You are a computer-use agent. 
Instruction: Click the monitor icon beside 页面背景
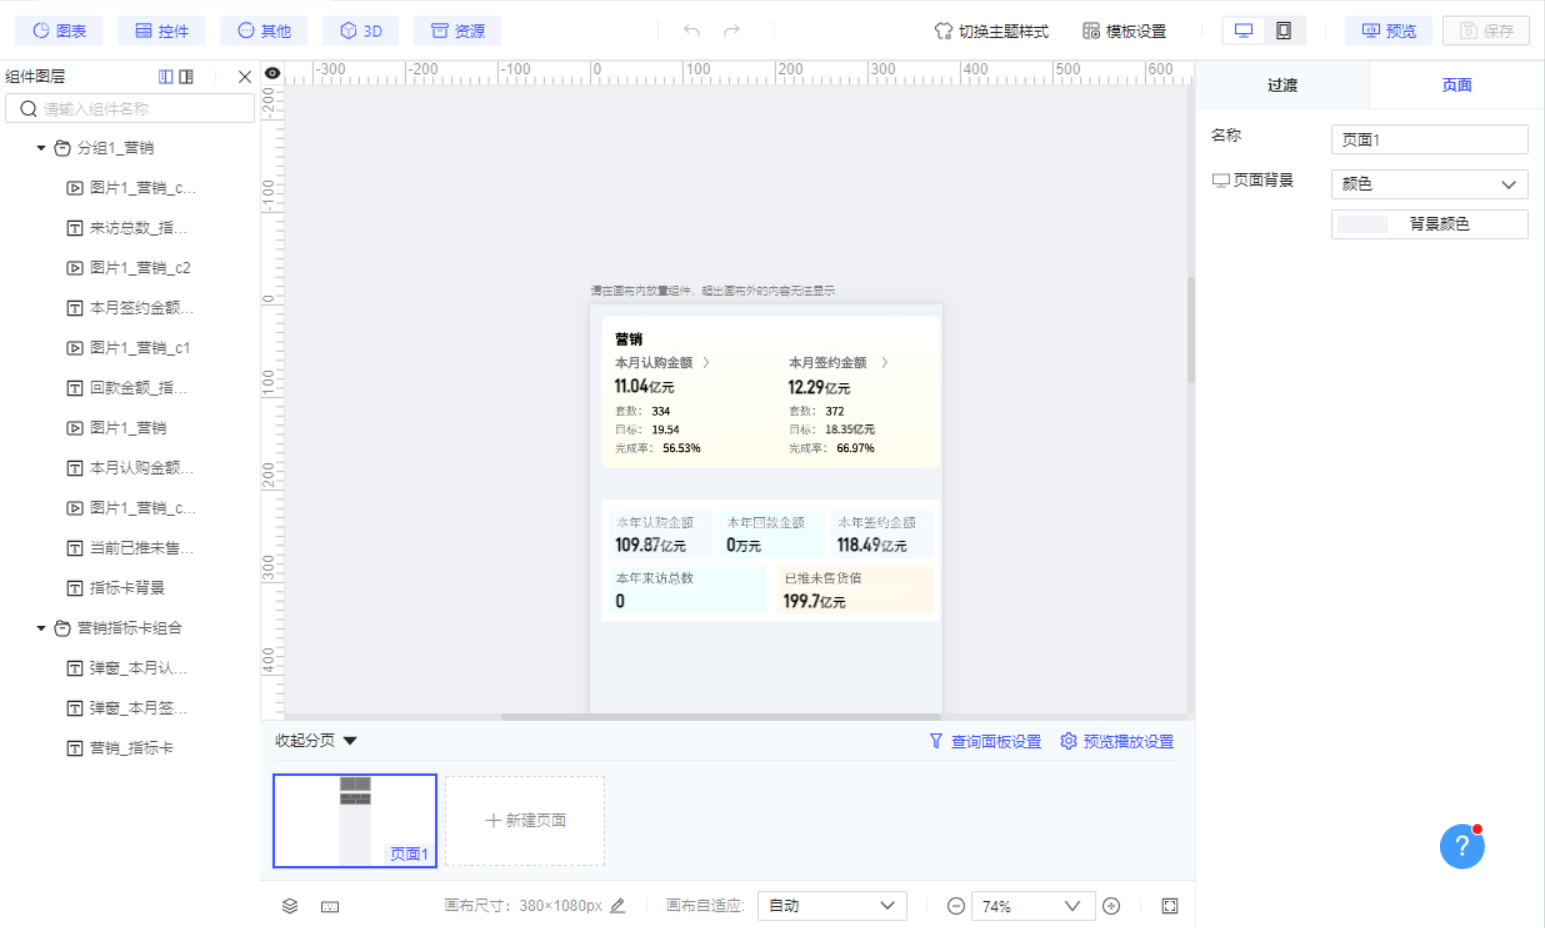pos(1221,181)
